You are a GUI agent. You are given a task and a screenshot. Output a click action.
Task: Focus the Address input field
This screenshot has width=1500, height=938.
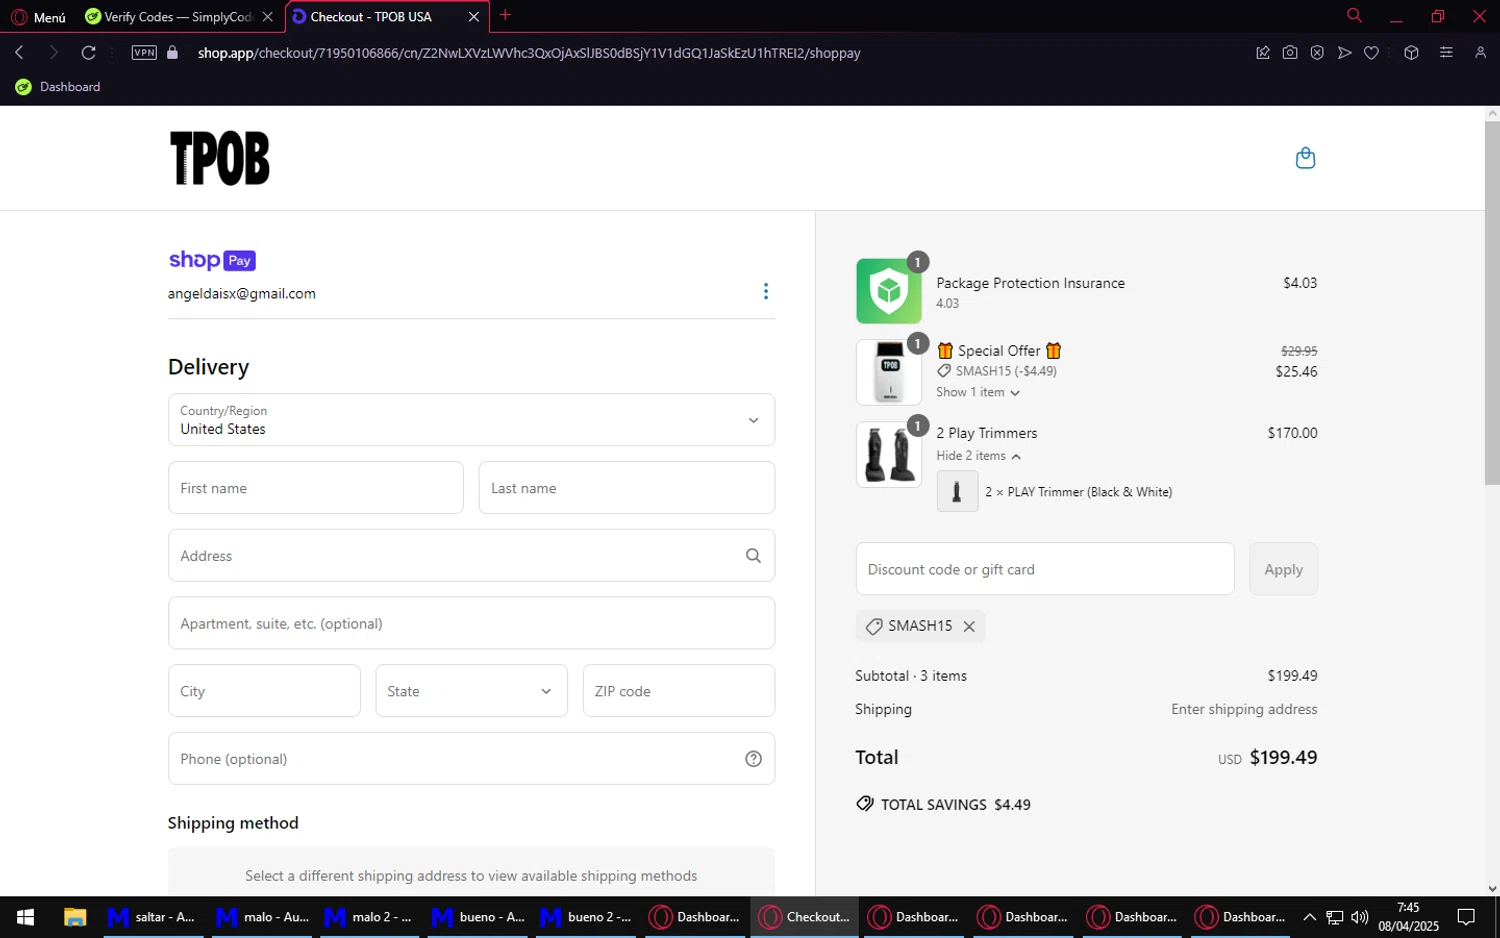click(x=471, y=556)
